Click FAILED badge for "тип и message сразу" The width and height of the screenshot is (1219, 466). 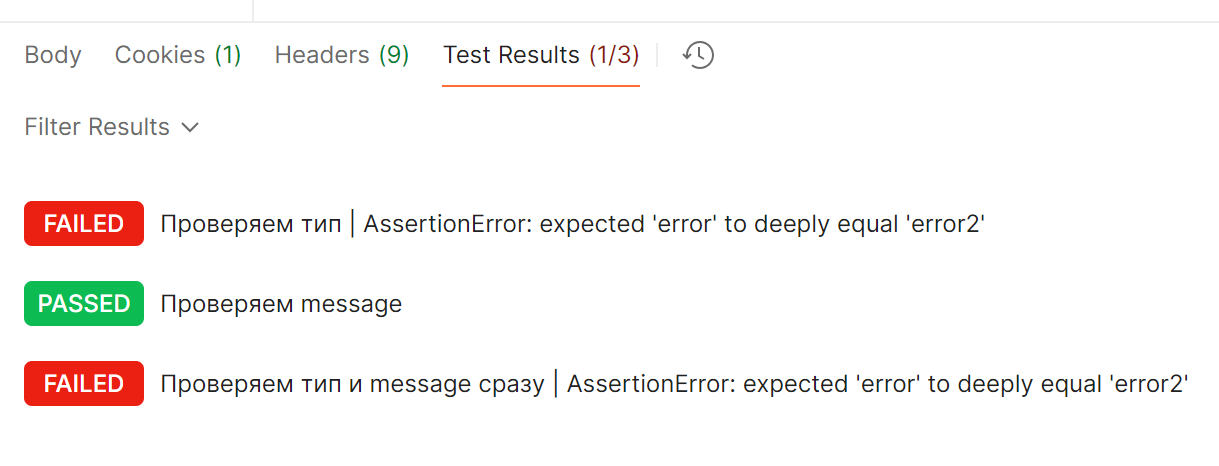coord(84,384)
